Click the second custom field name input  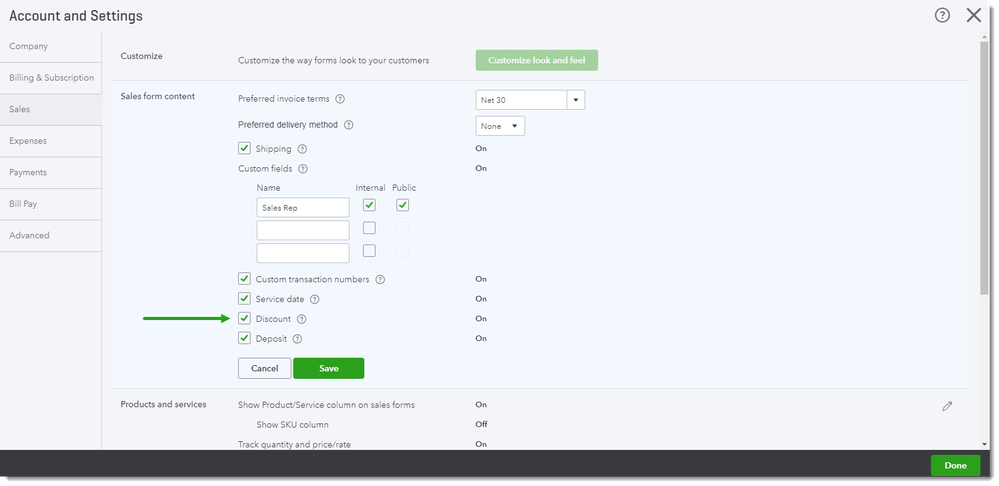pos(303,230)
